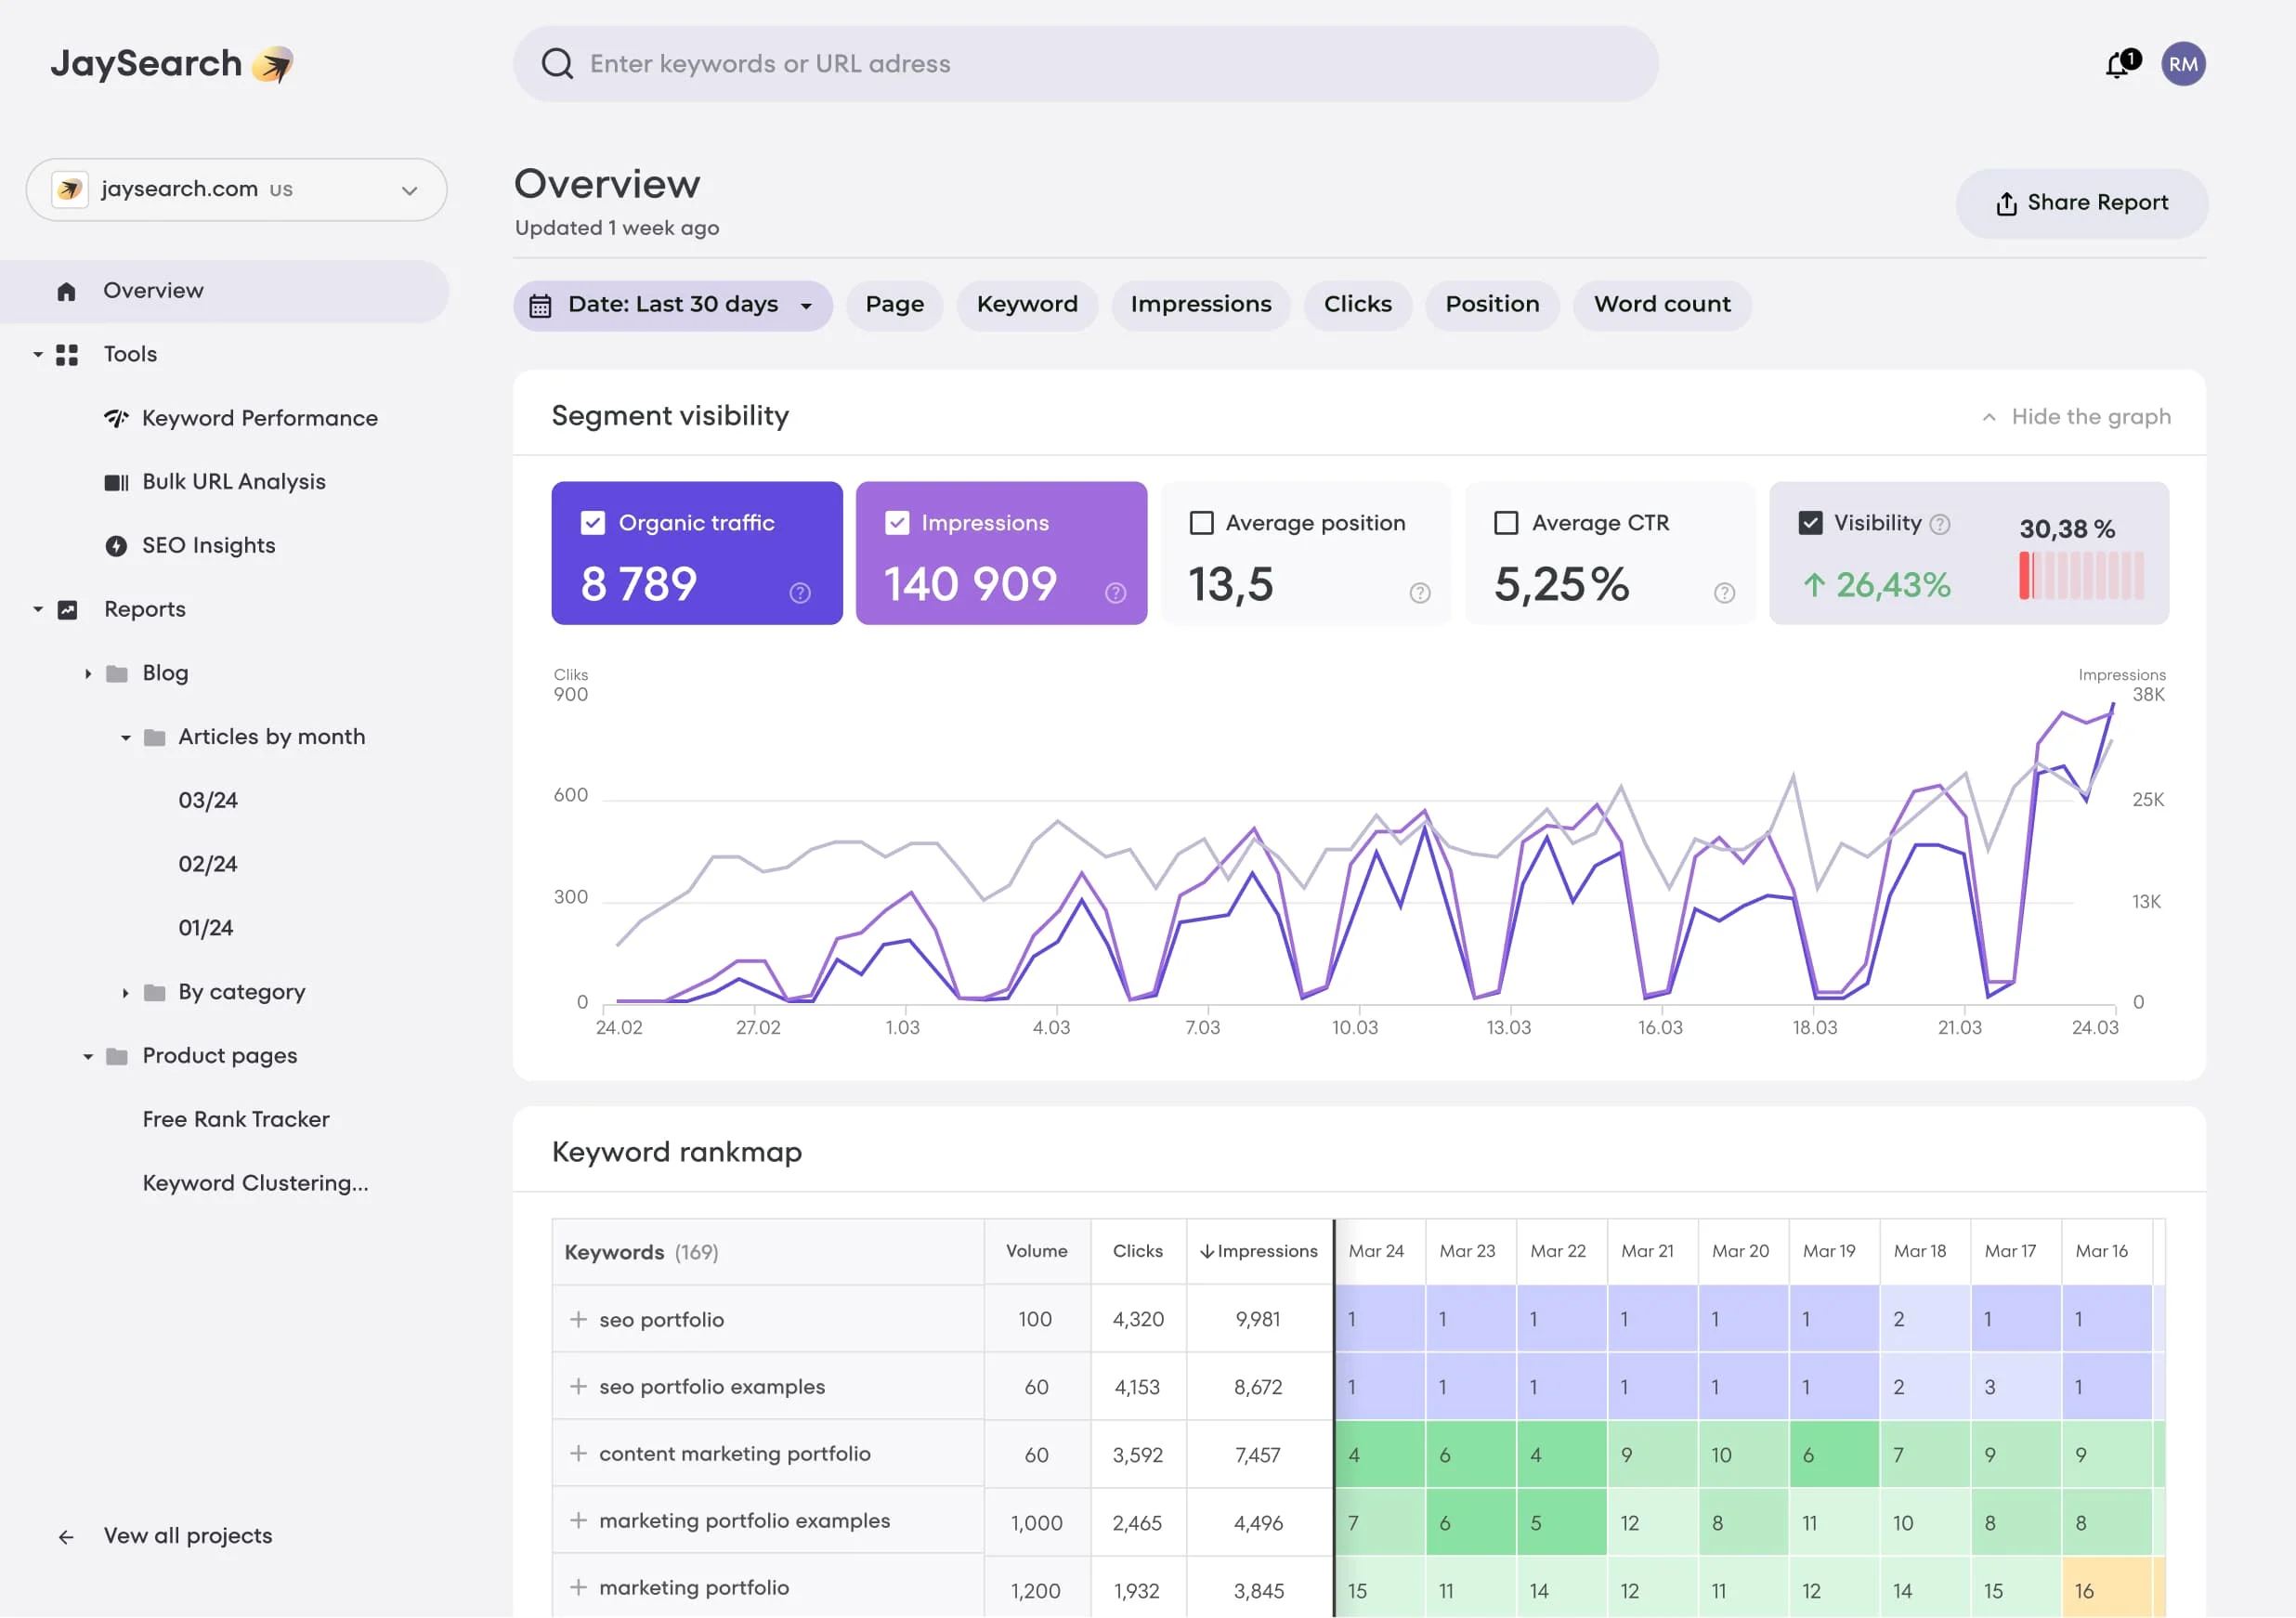Viewport: 2296px width, 1618px height.
Task: Click the Tools grid icon
Action: coord(66,354)
